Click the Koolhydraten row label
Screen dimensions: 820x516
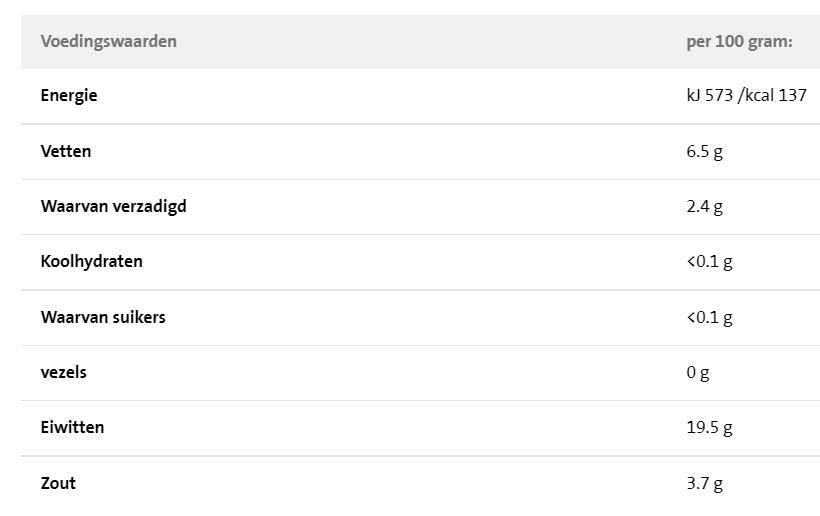[x=91, y=261]
